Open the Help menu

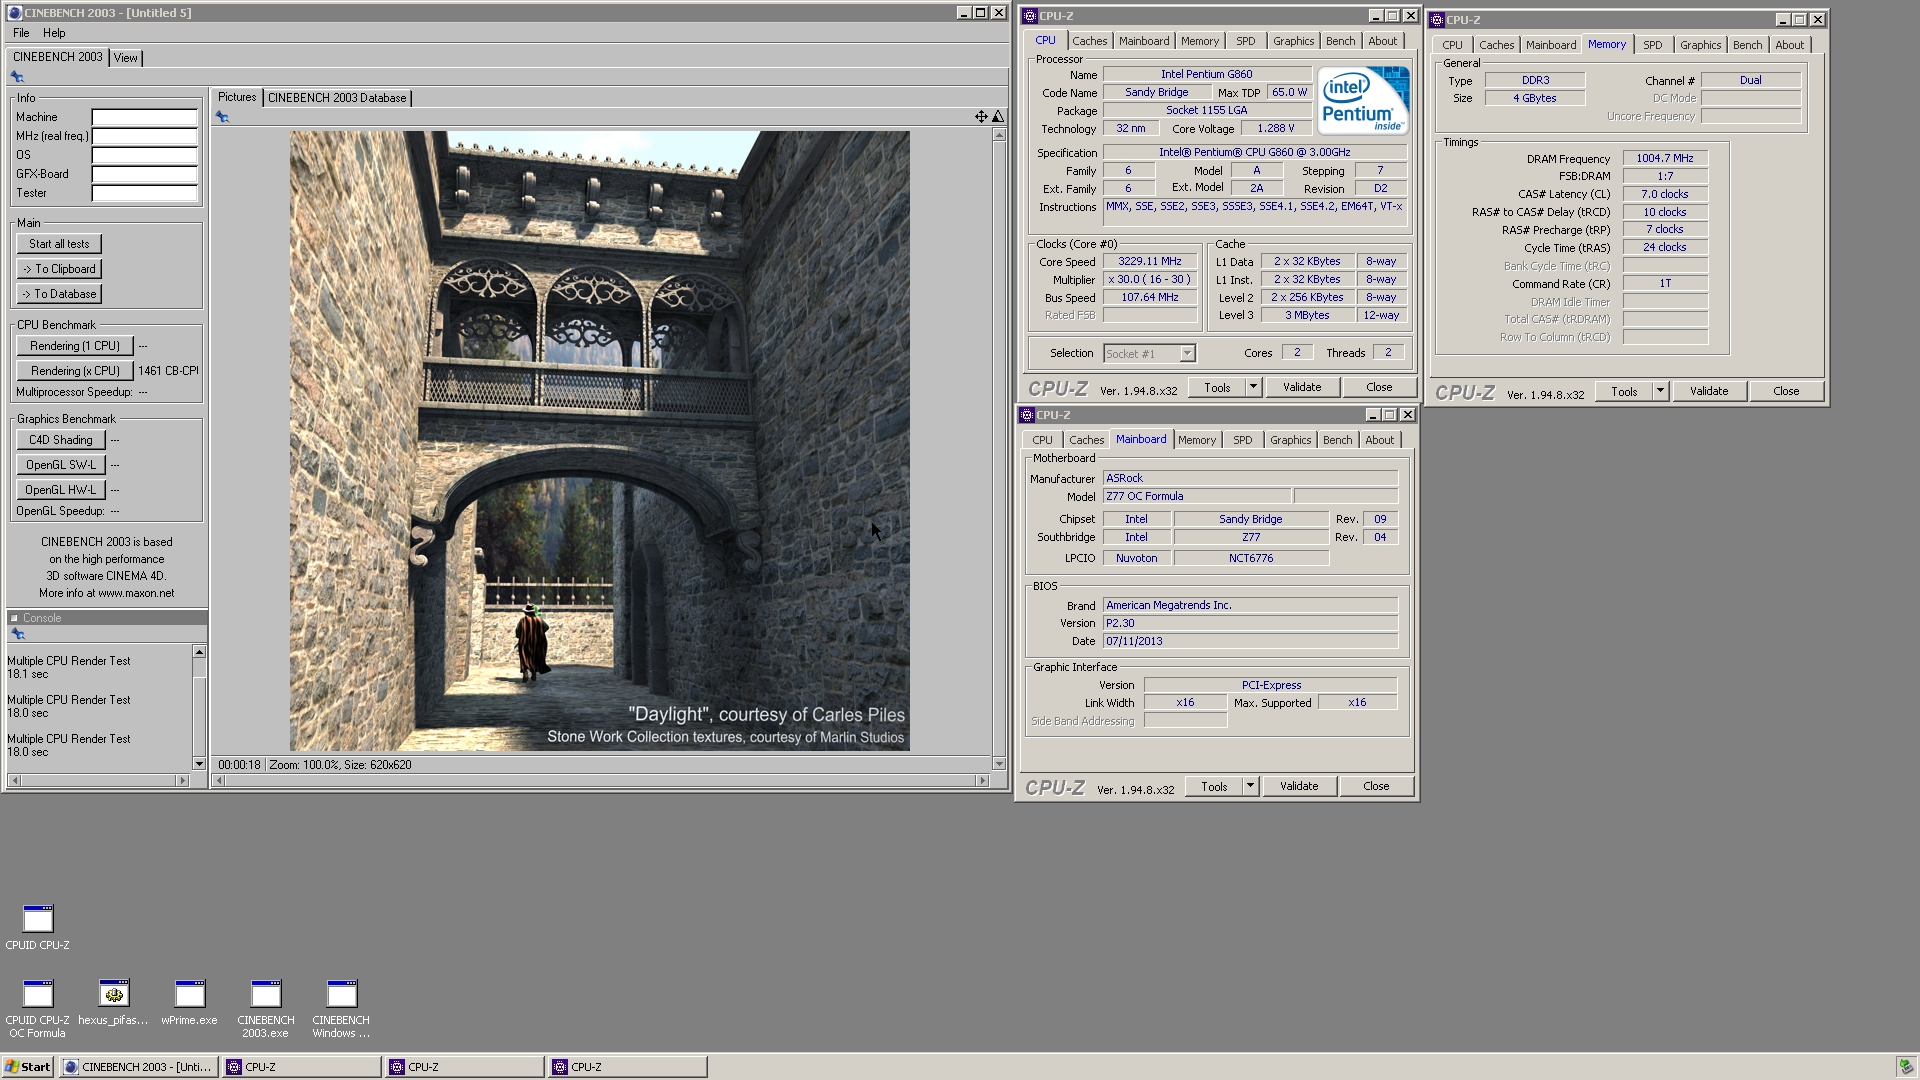click(x=54, y=33)
